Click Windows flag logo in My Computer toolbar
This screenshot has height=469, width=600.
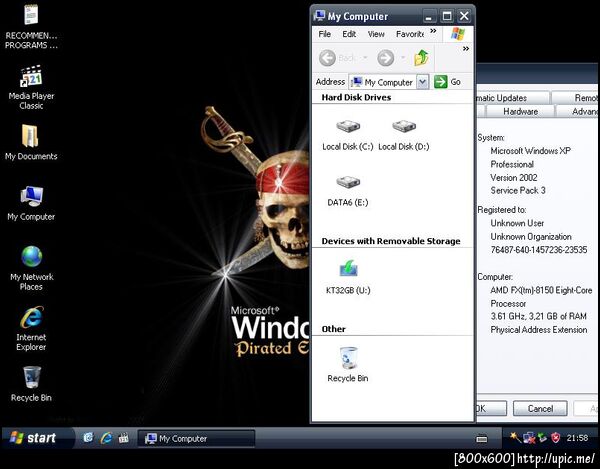tap(458, 34)
